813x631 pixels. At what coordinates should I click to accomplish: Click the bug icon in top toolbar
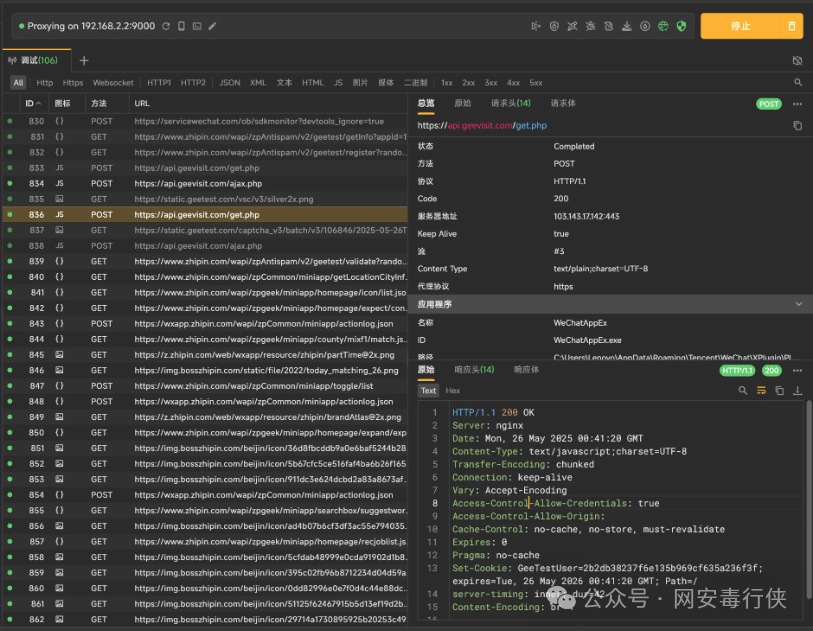tap(591, 26)
